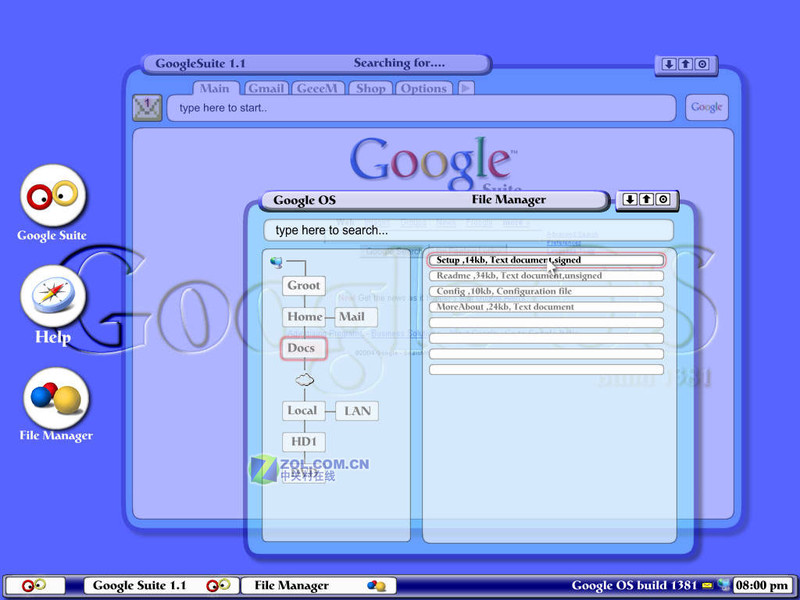The width and height of the screenshot is (800, 600).
Task: Switch to the Gmail tab
Action: click(x=266, y=88)
